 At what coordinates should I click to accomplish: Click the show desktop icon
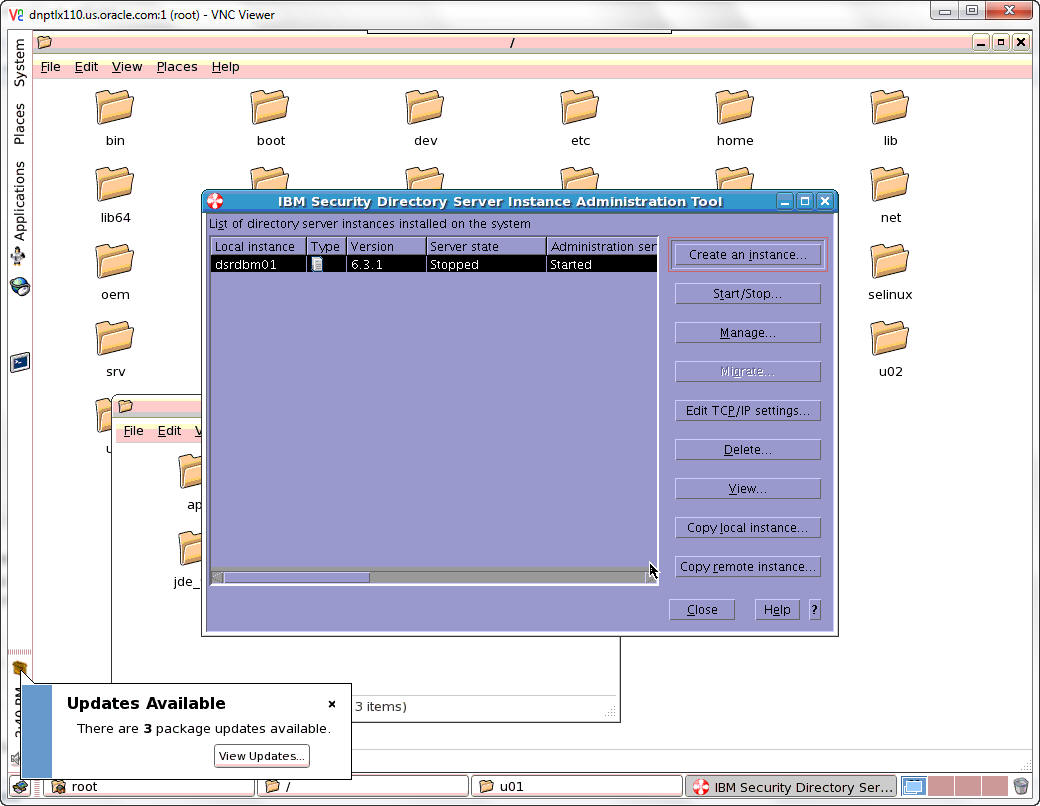pyautogui.click(x=20, y=787)
